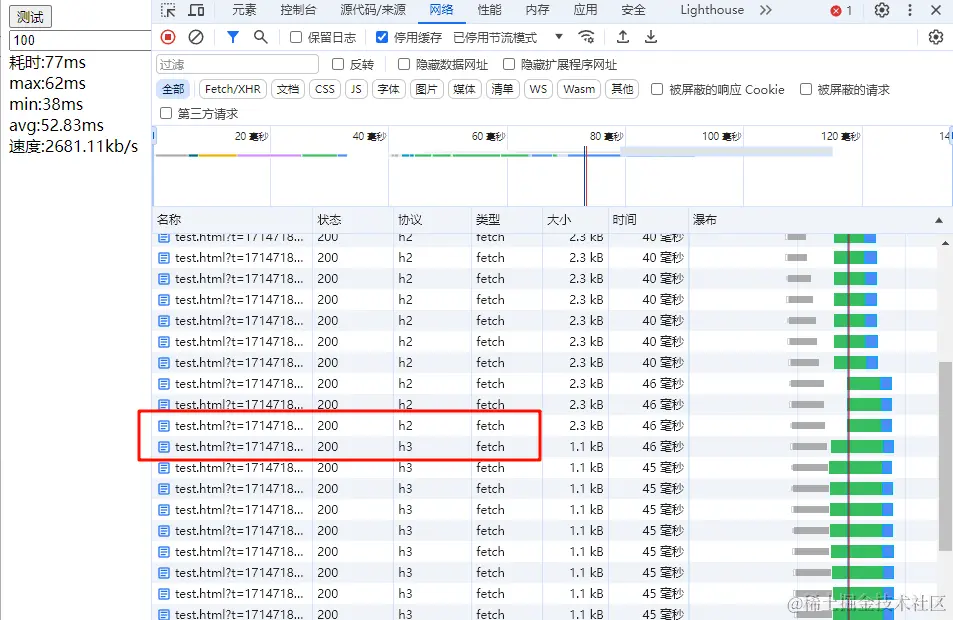The image size is (953, 620).
Task: Filter requests by 文档 type
Action: tap(287, 89)
